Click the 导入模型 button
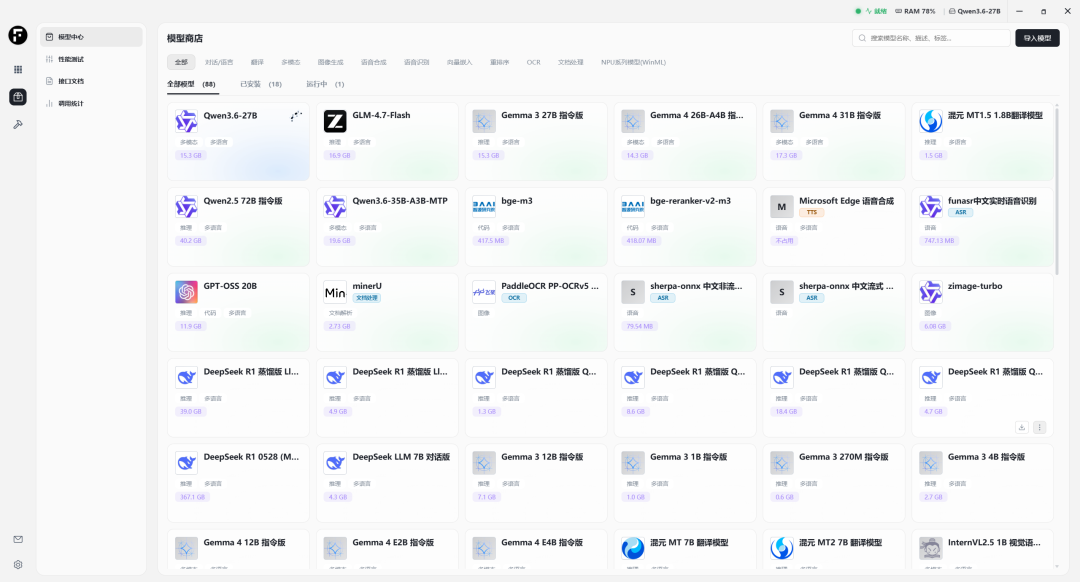 (1037, 38)
